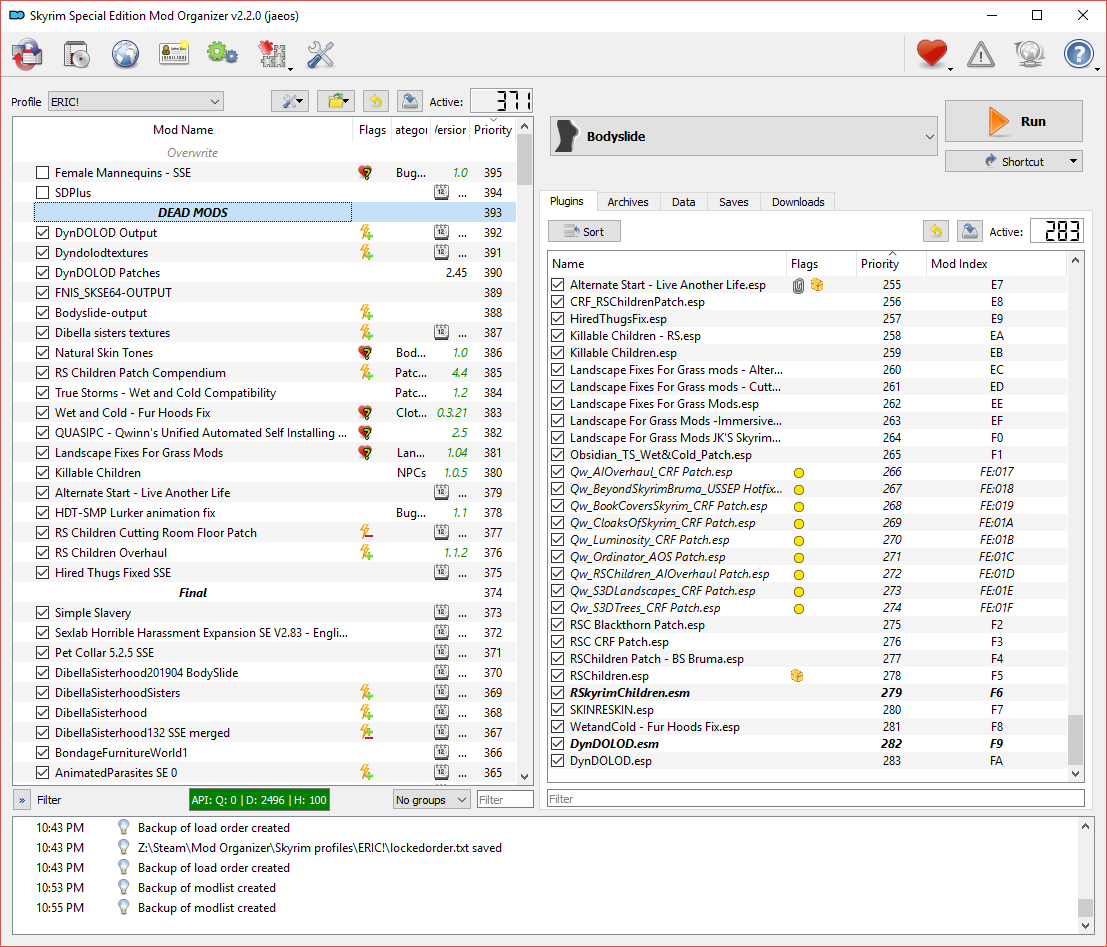The width and height of the screenshot is (1107, 947).
Task: Disable SKINRESKIN.esp plugin
Action: point(558,710)
